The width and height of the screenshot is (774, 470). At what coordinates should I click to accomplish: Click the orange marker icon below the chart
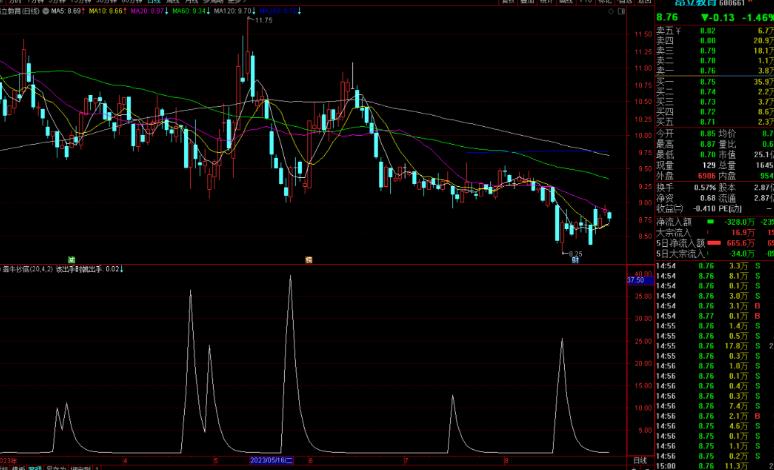coord(309,260)
